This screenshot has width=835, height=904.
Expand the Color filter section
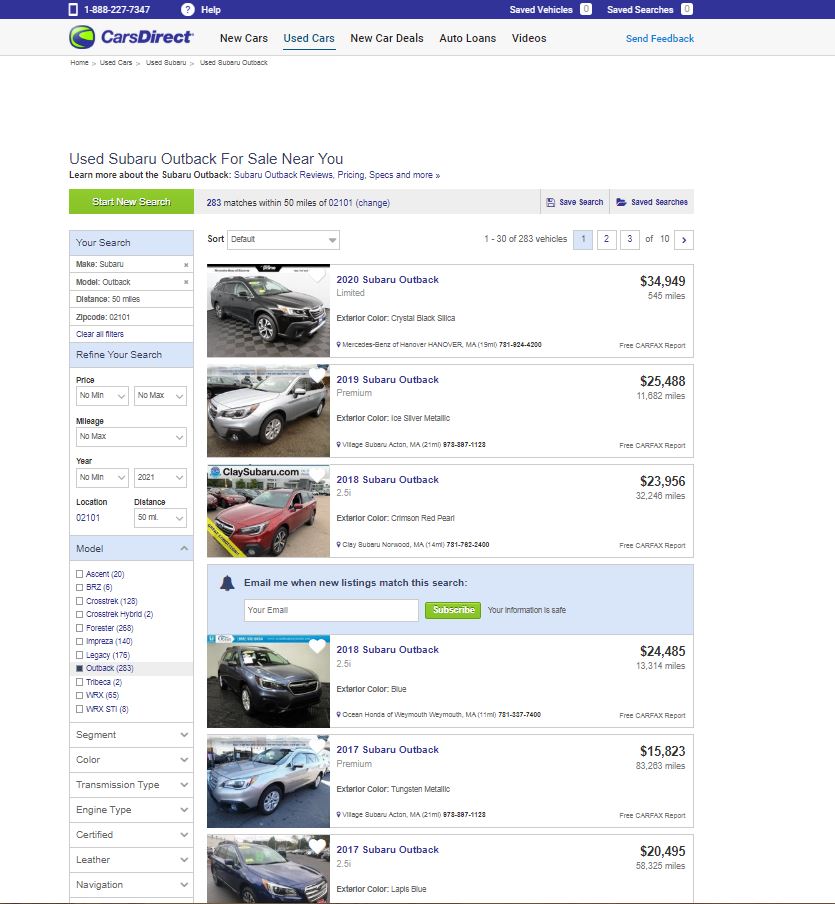click(x=131, y=760)
